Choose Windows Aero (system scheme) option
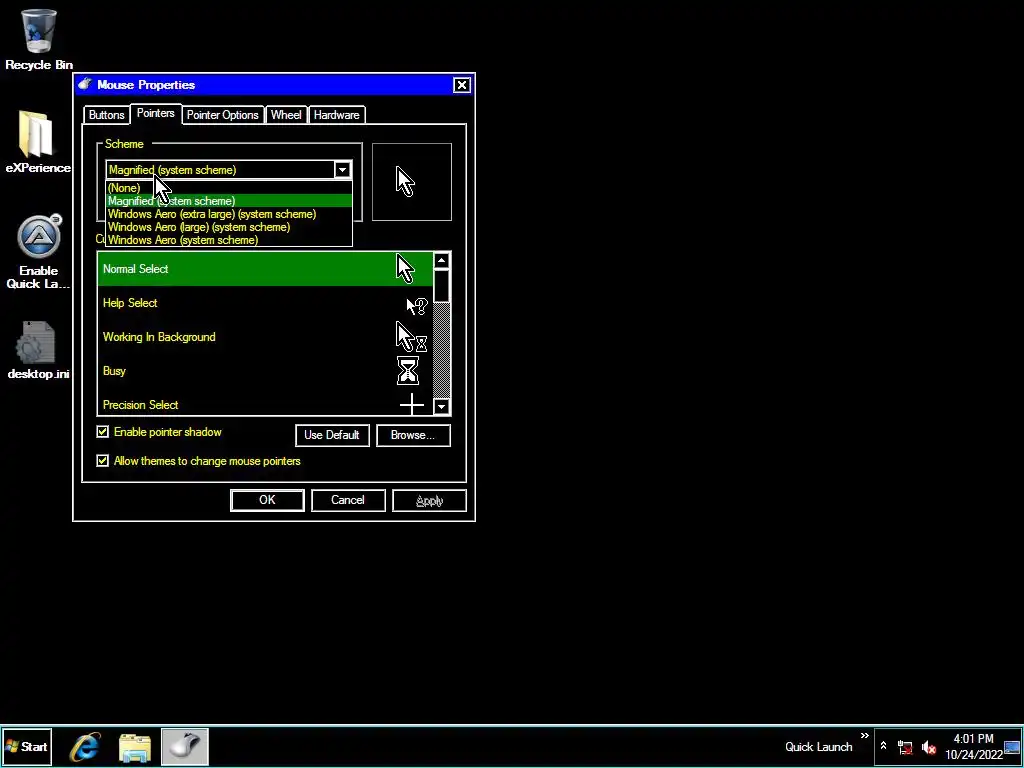Image resolution: width=1024 pixels, height=768 pixels. (x=229, y=240)
